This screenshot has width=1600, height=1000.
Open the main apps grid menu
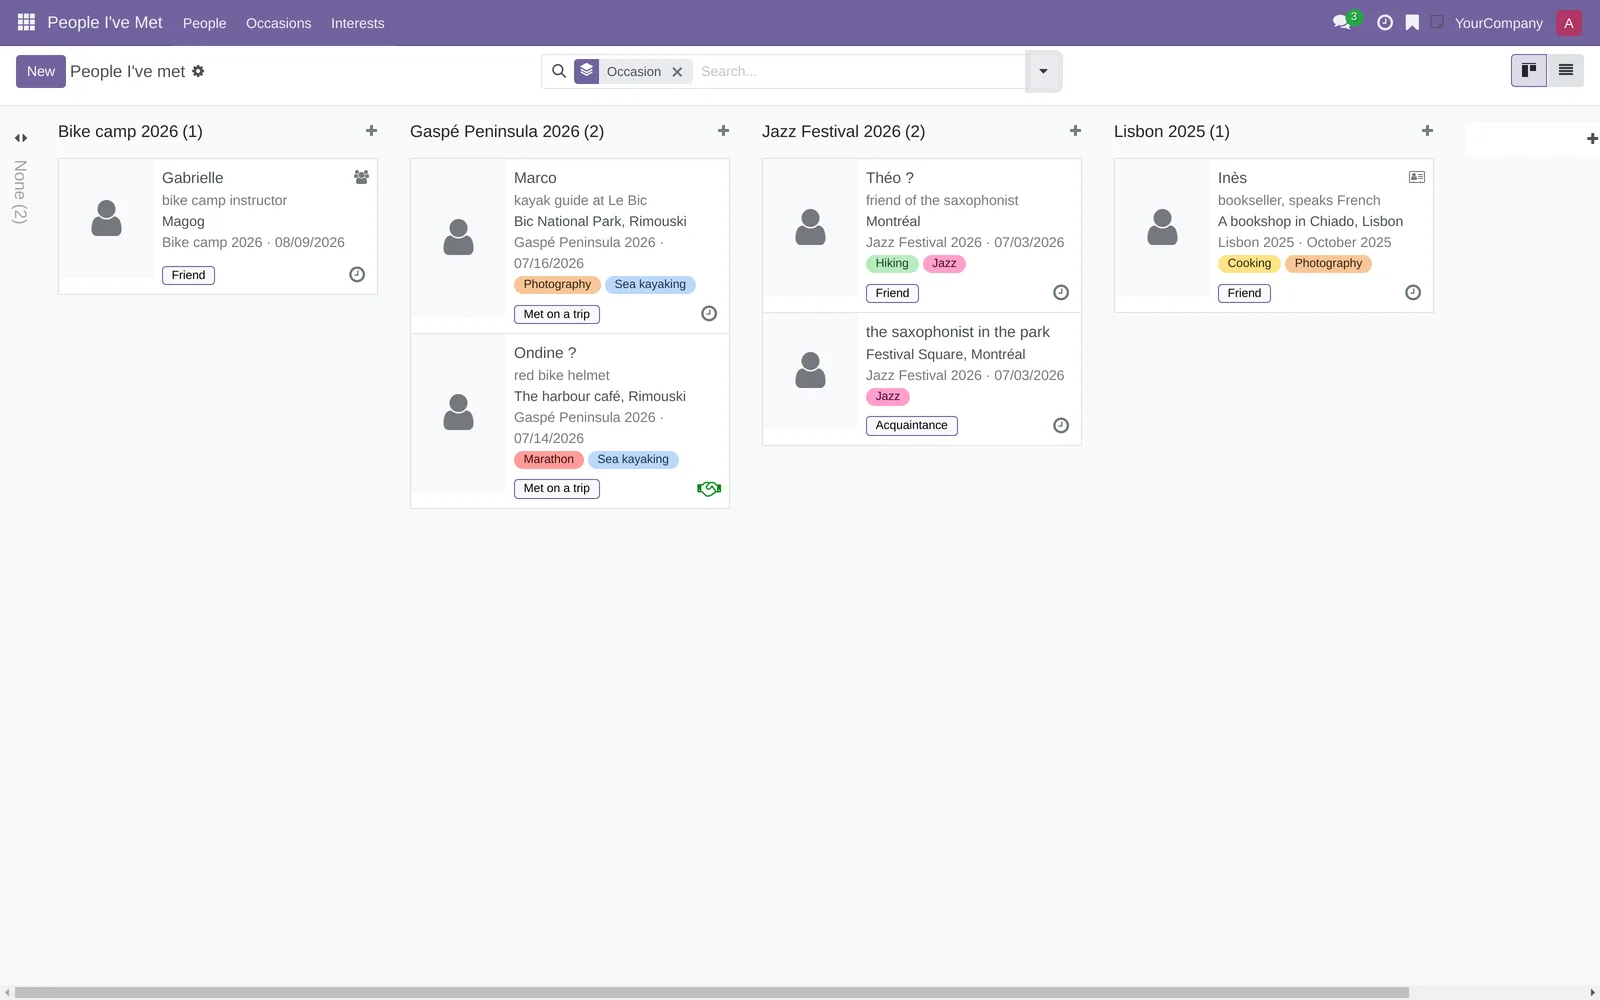[x=26, y=22]
